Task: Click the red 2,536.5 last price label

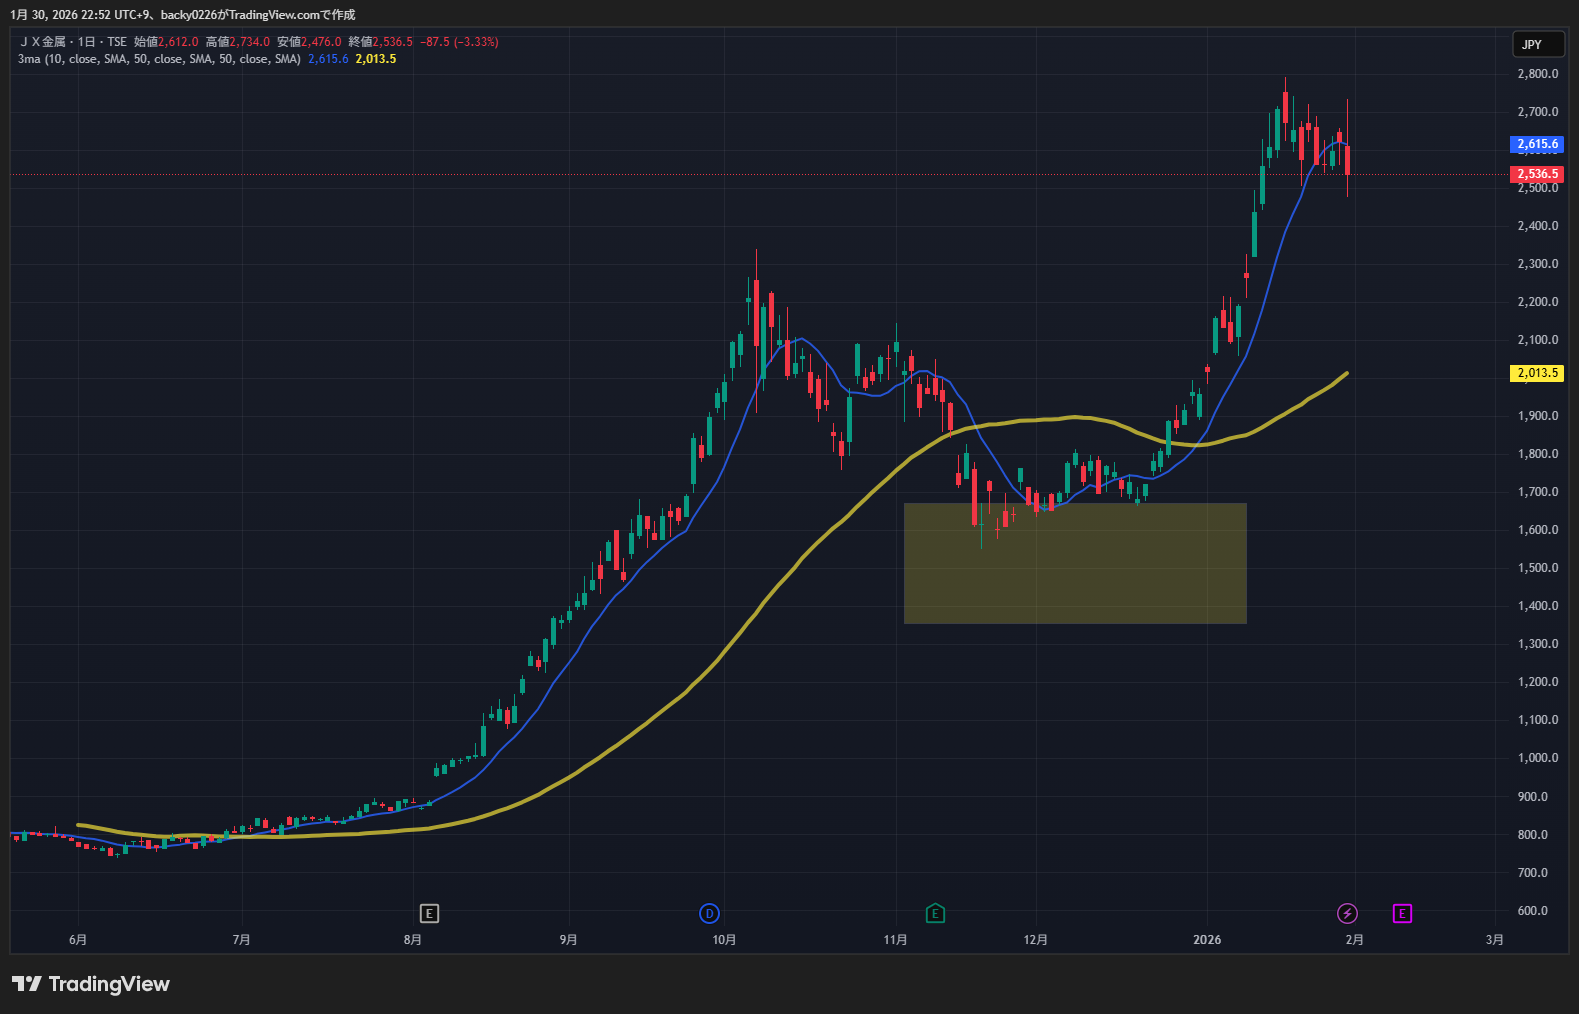Action: pyautogui.click(x=1536, y=174)
